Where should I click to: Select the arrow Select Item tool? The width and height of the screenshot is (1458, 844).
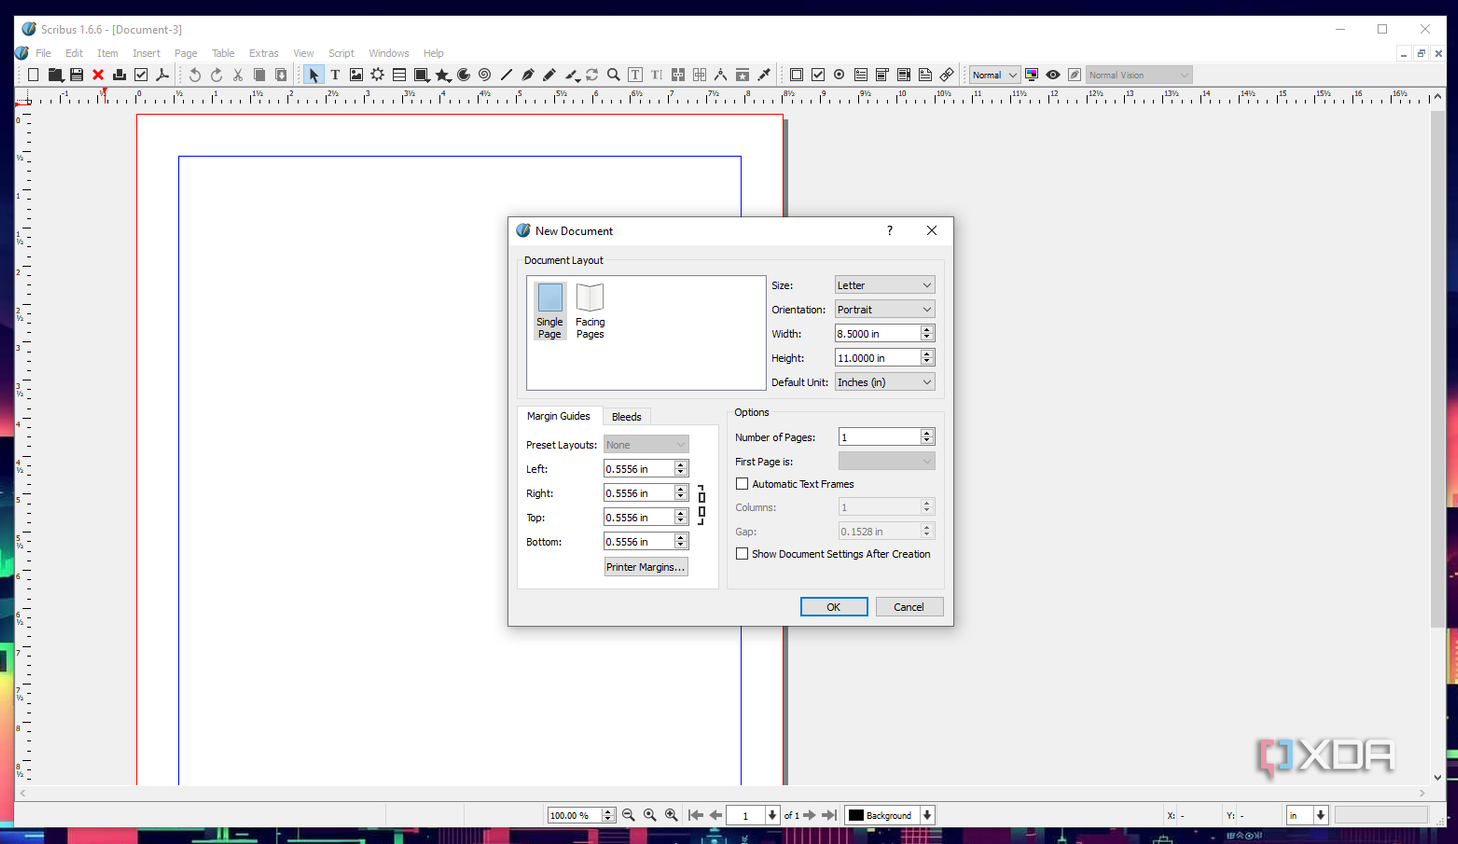313,75
